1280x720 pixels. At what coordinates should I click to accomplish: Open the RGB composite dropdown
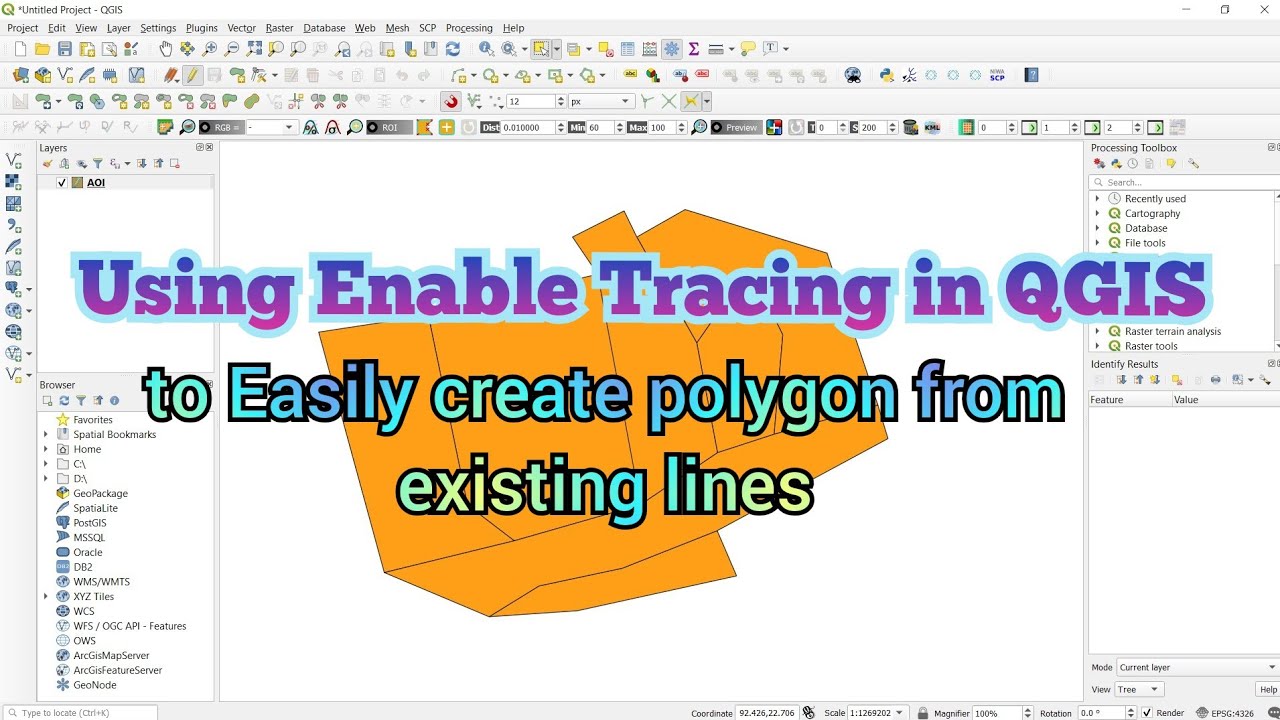click(272, 127)
